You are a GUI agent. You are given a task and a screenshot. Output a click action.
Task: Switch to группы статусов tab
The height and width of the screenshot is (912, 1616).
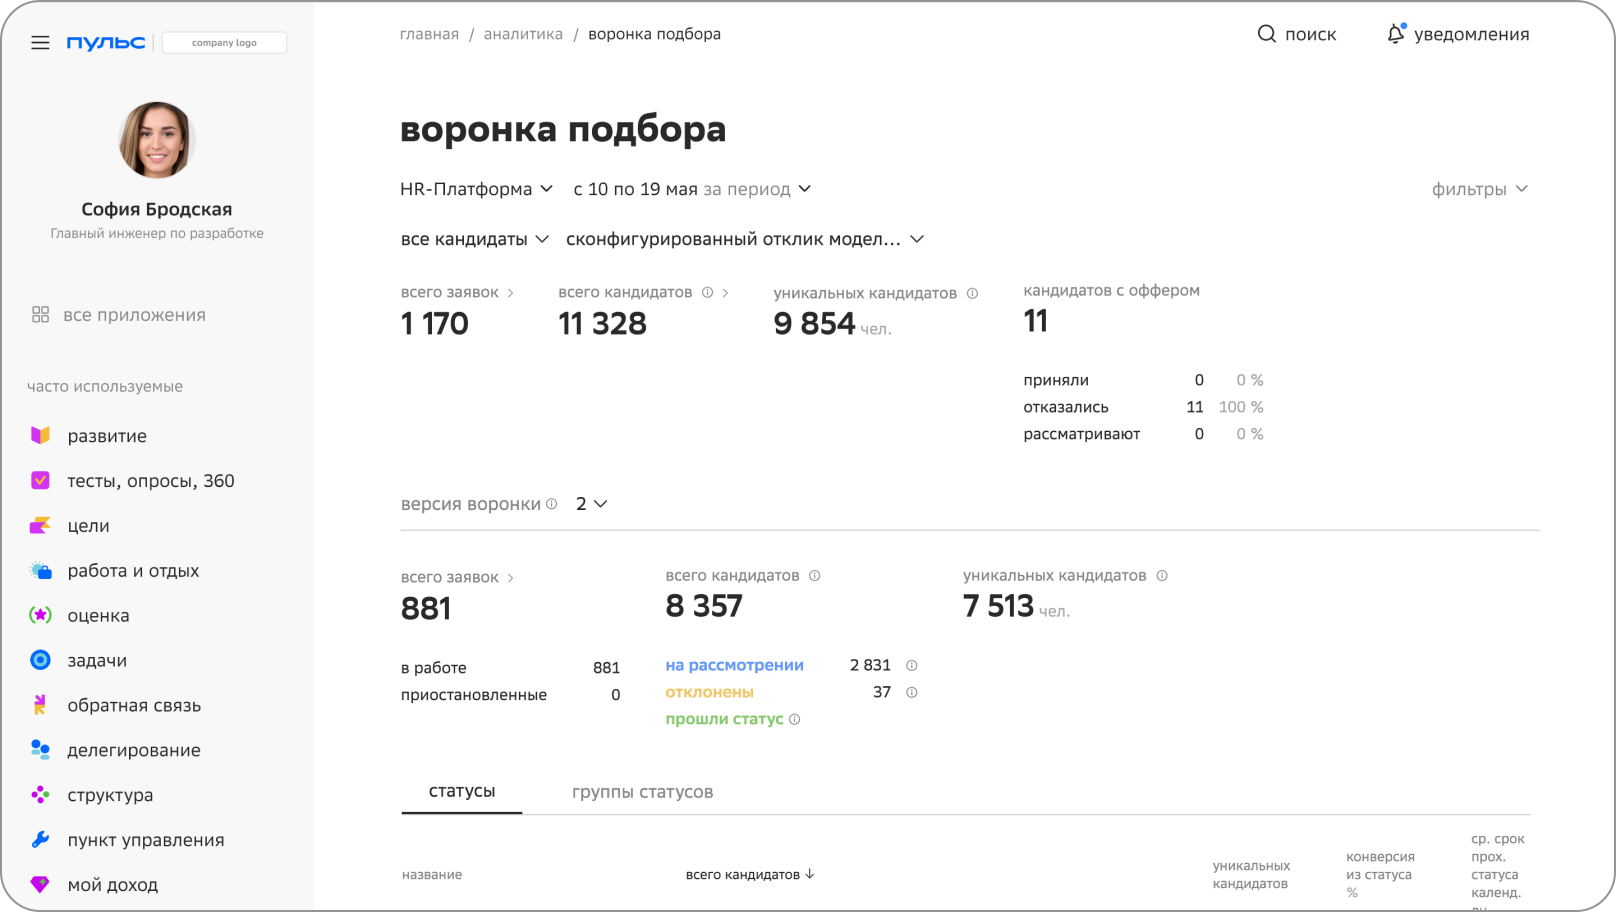(x=642, y=792)
